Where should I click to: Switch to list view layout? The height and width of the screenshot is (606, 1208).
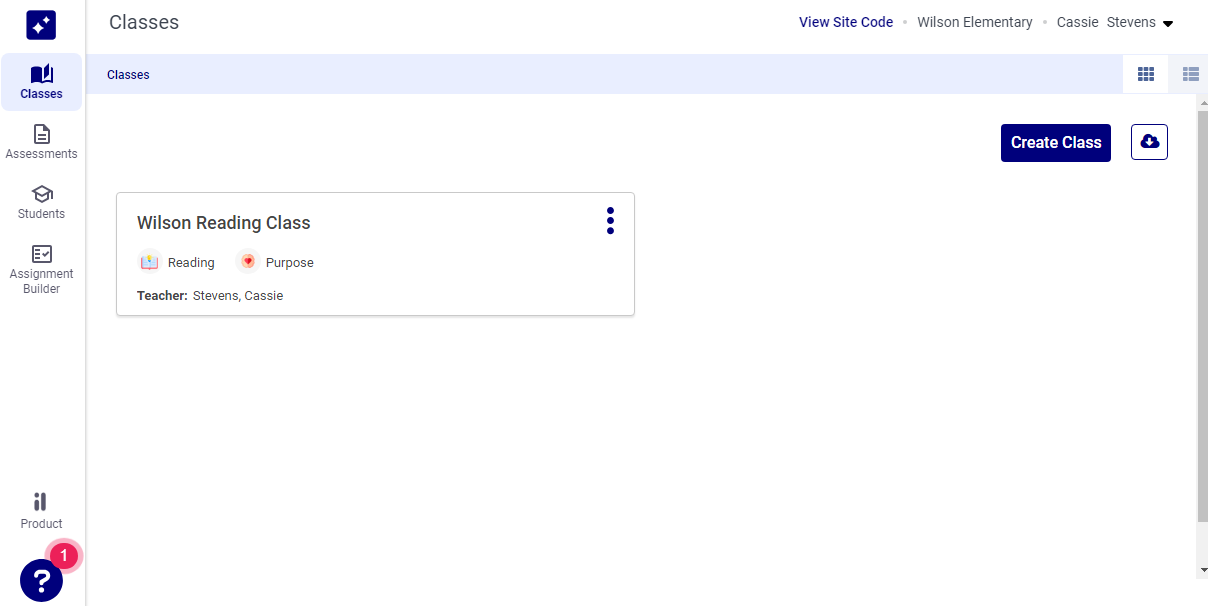point(1190,74)
